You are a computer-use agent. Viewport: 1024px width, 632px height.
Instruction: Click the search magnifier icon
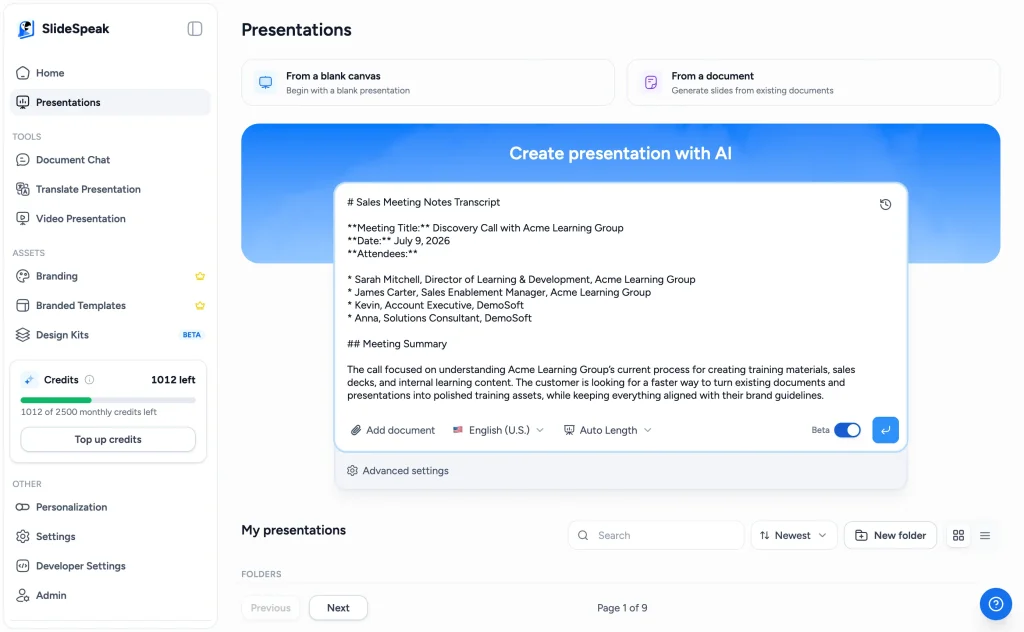[x=583, y=535]
